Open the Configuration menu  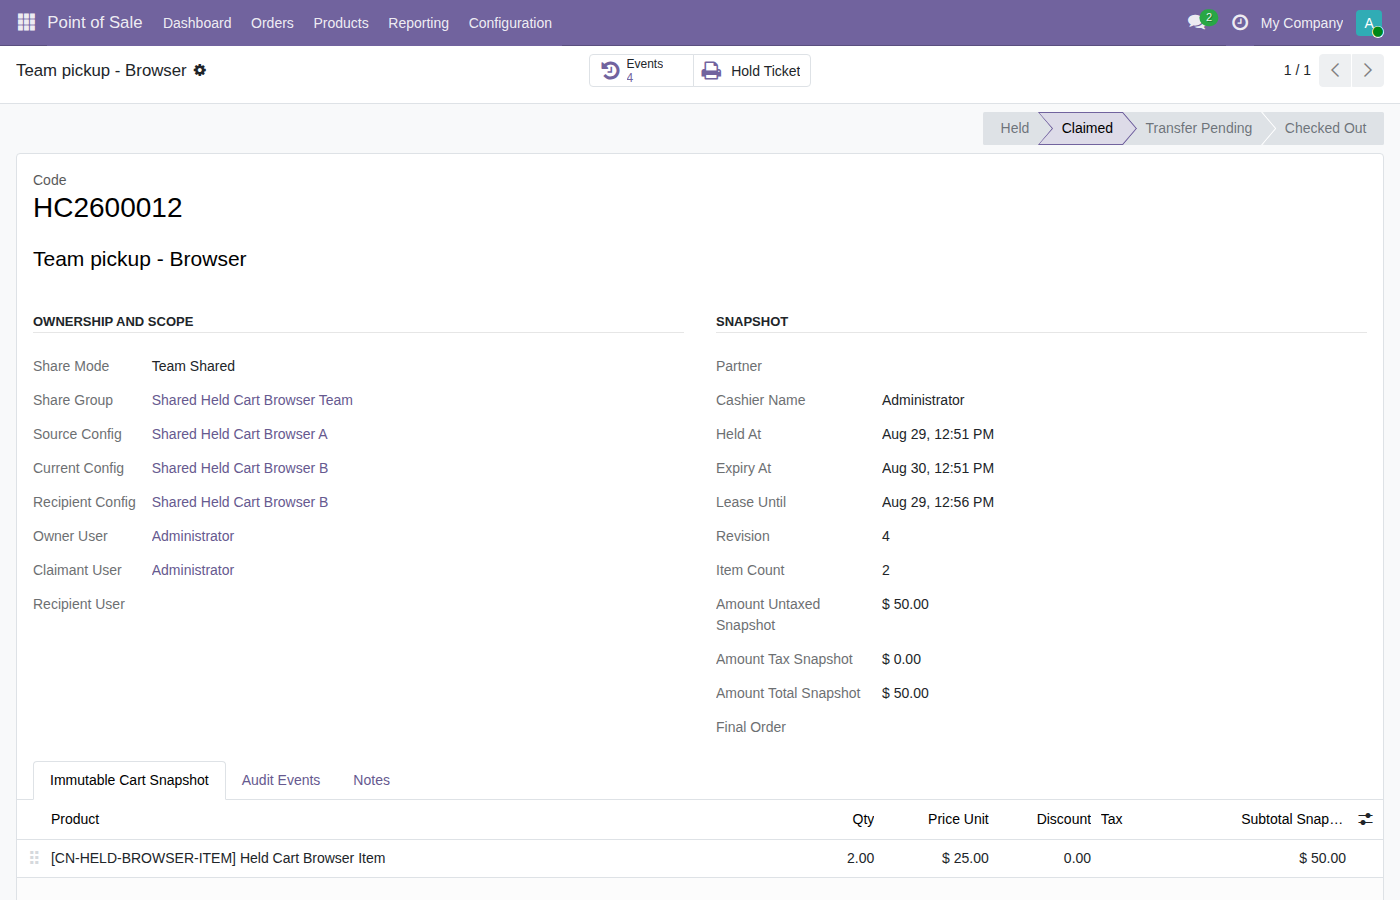510,22
